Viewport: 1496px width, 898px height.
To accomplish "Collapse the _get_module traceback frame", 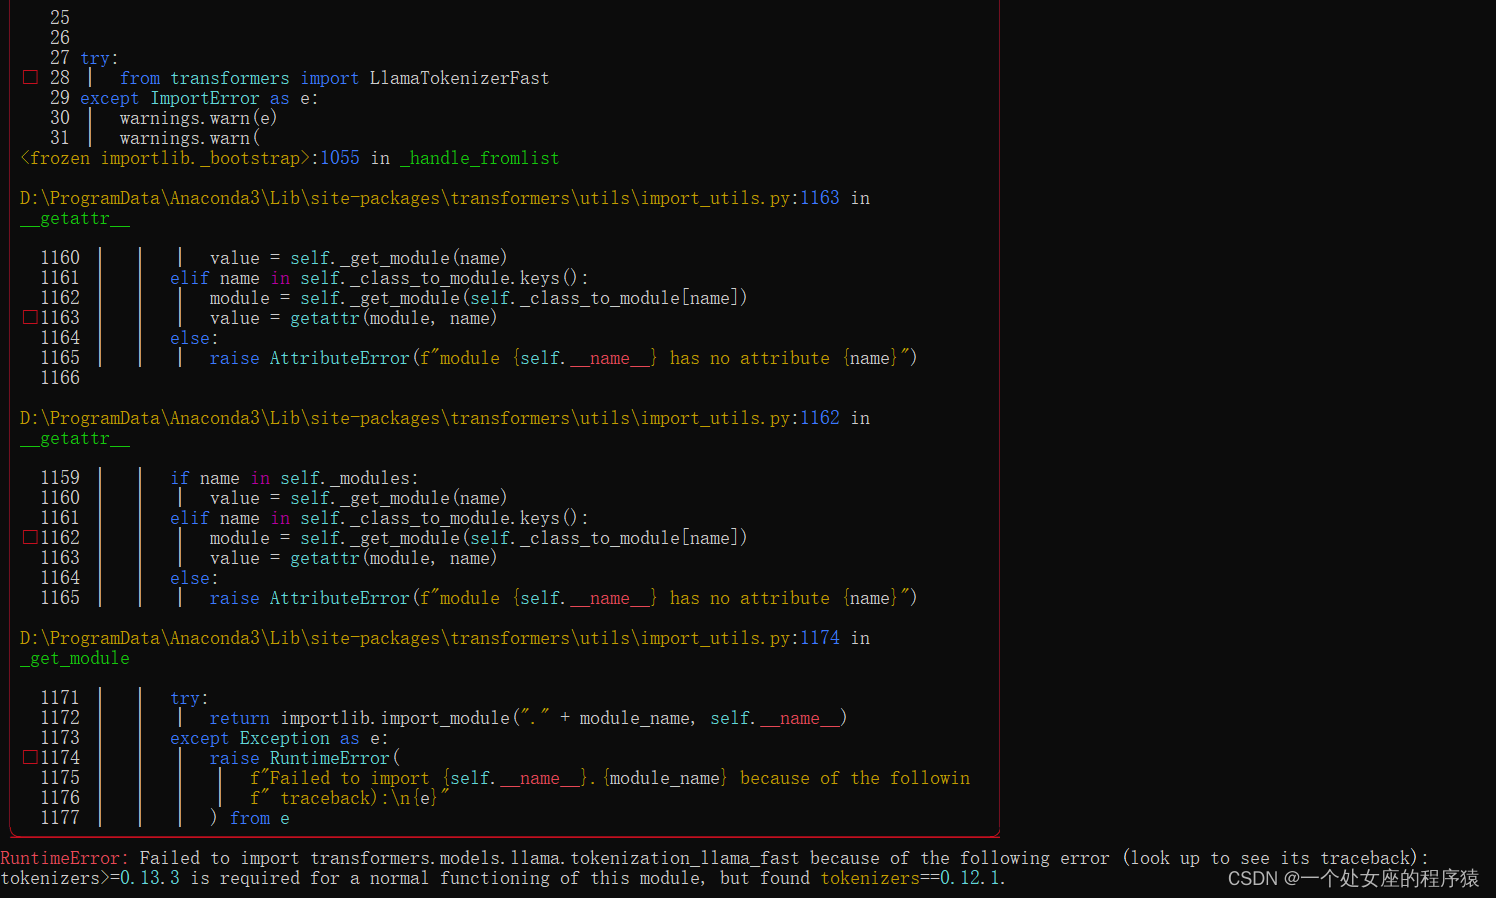I will (x=74, y=658).
